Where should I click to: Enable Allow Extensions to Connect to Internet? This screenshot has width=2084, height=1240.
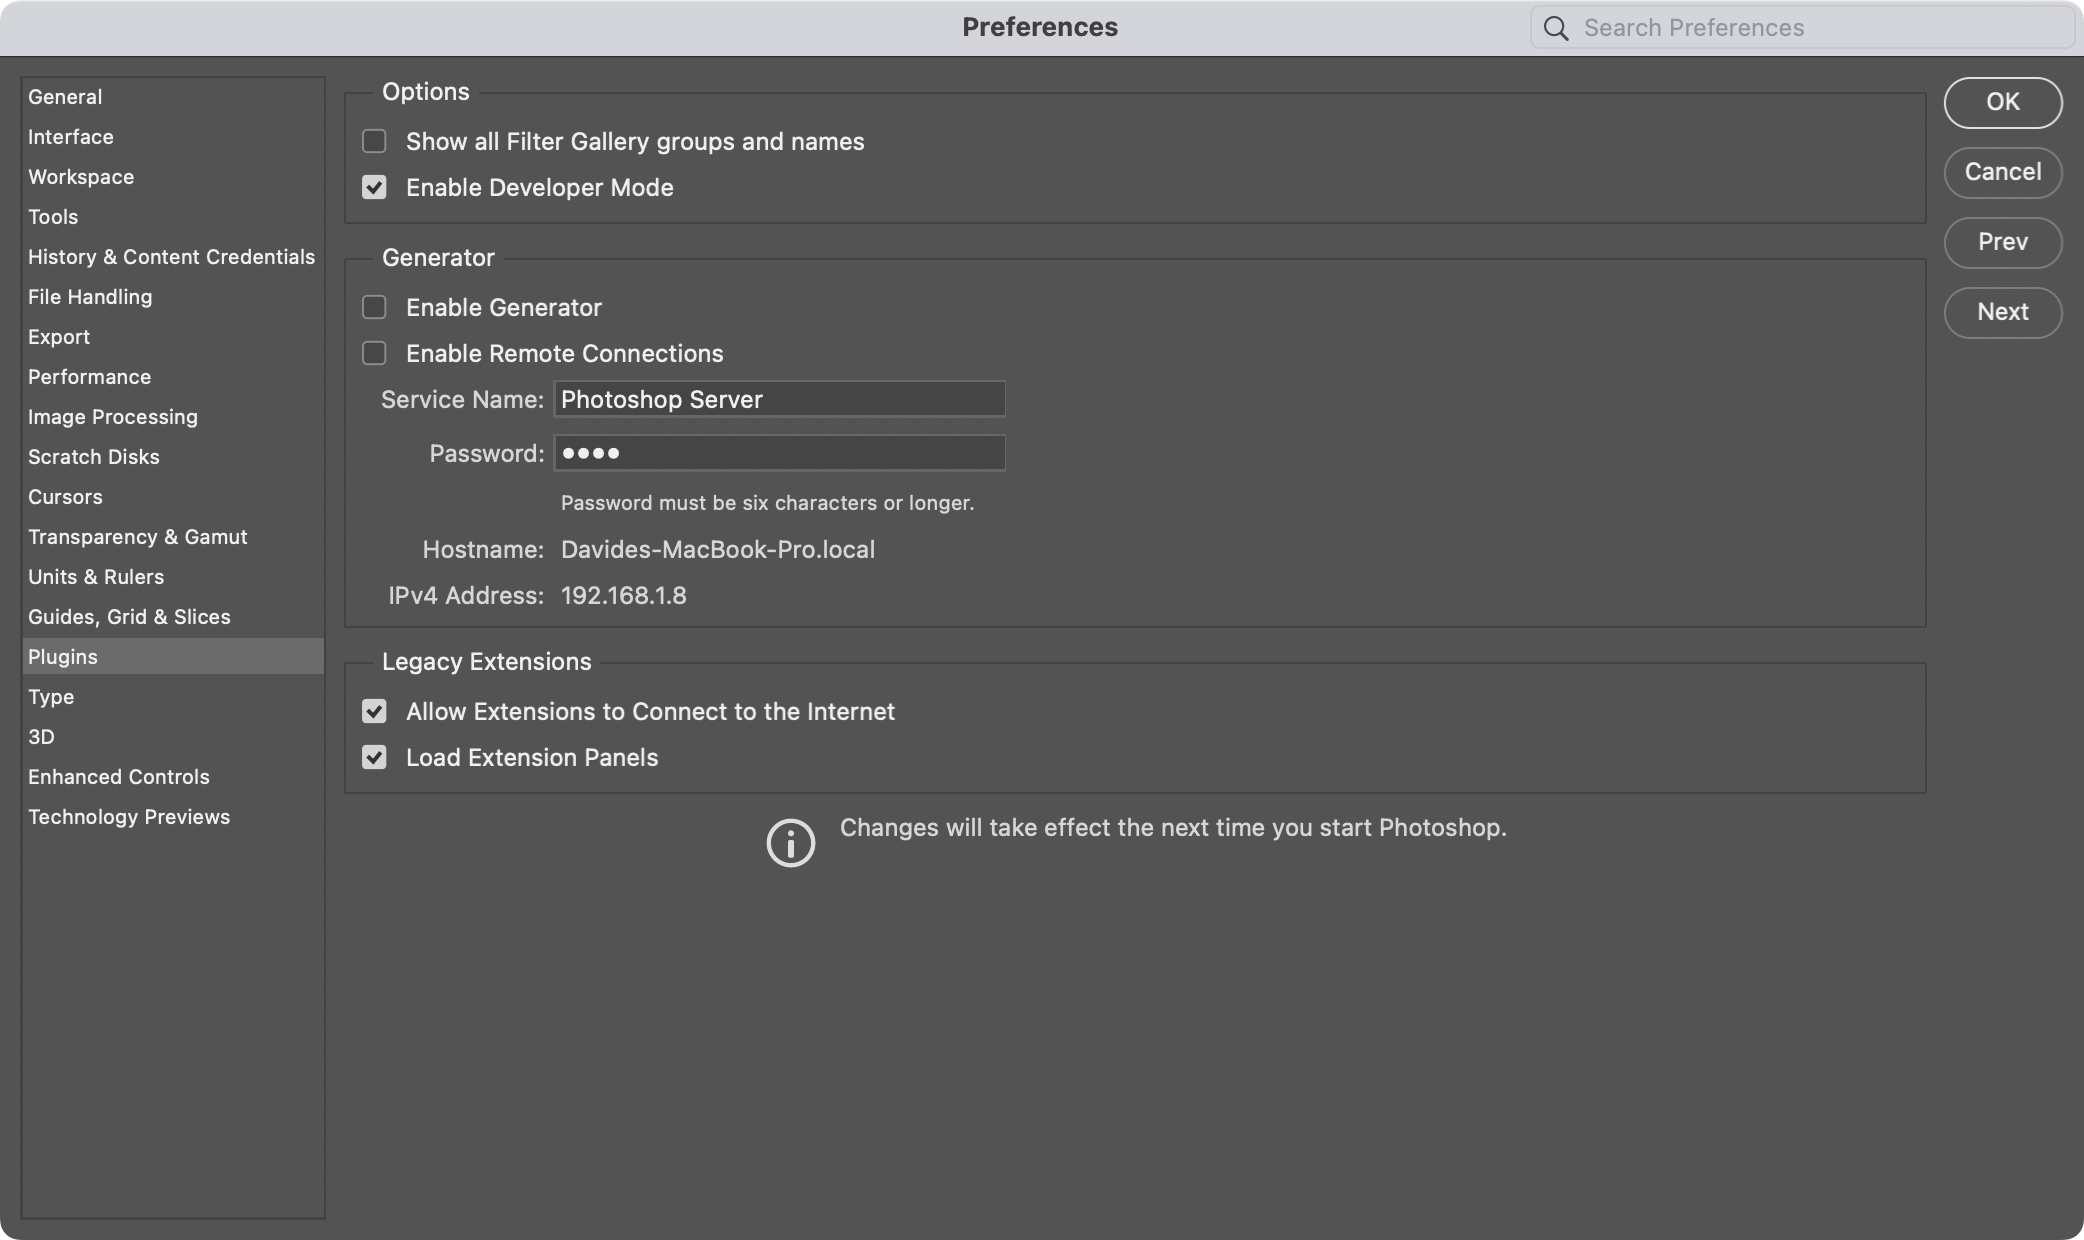(x=373, y=710)
